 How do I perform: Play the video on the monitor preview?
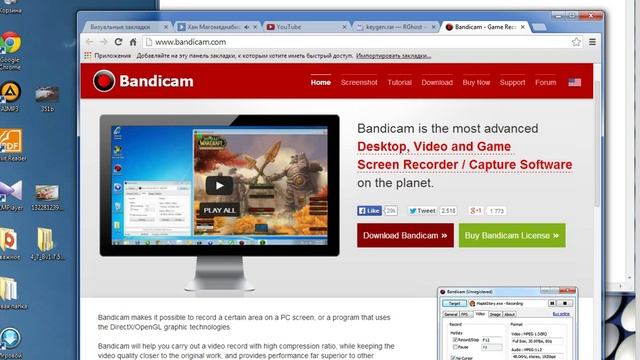click(x=219, y=186)
